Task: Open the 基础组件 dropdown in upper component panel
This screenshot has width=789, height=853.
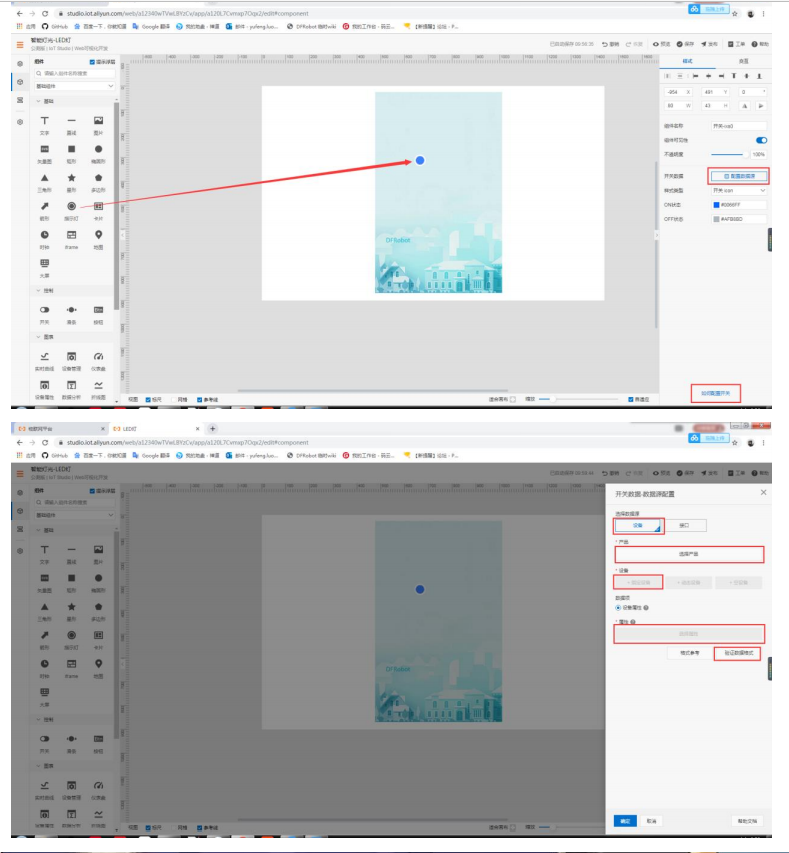Action: click(75, 86)
